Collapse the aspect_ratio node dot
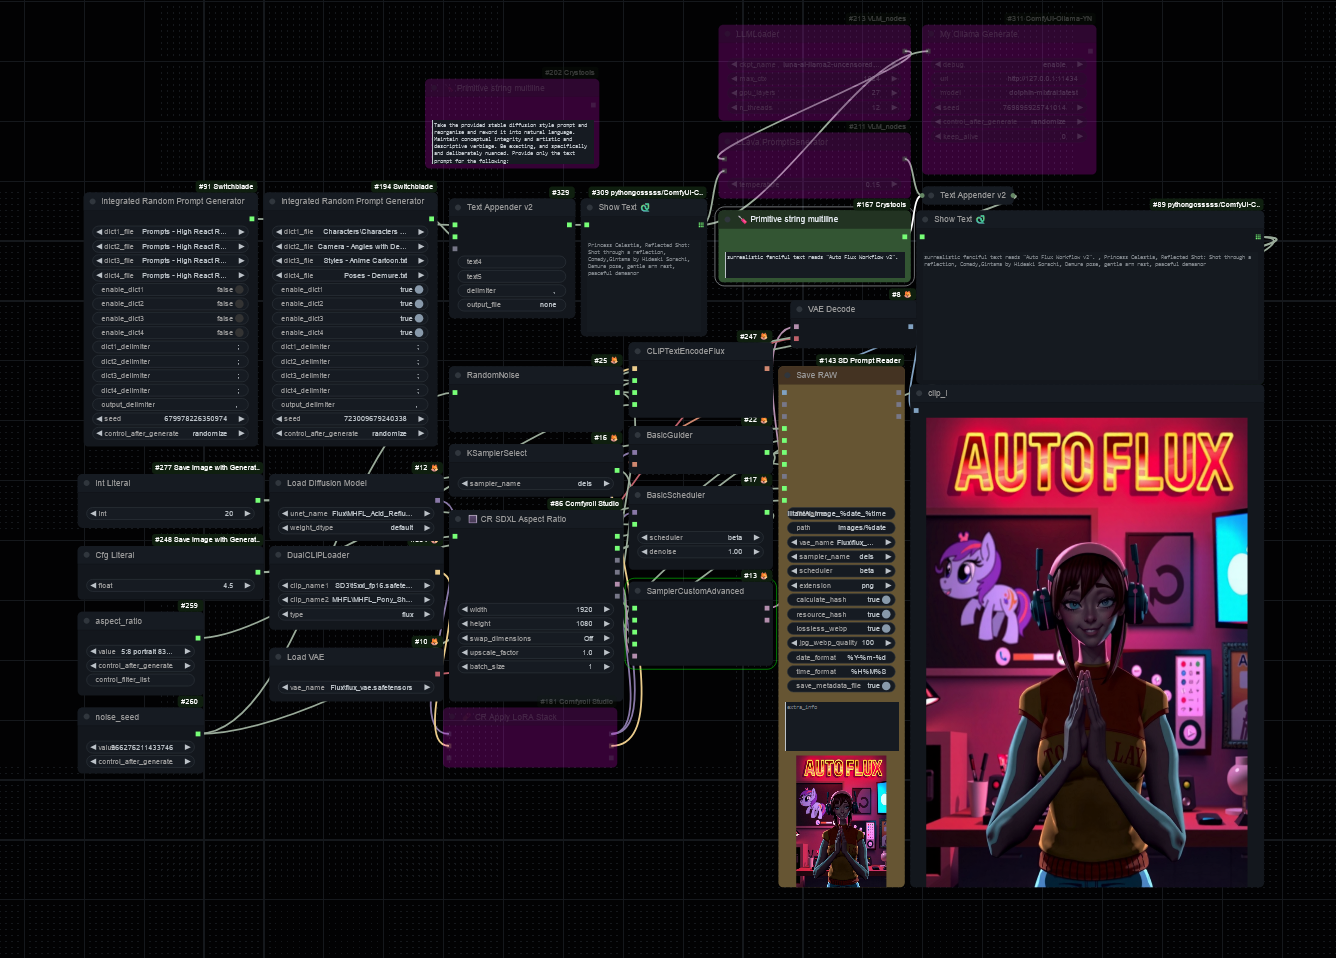 [87, 621]
